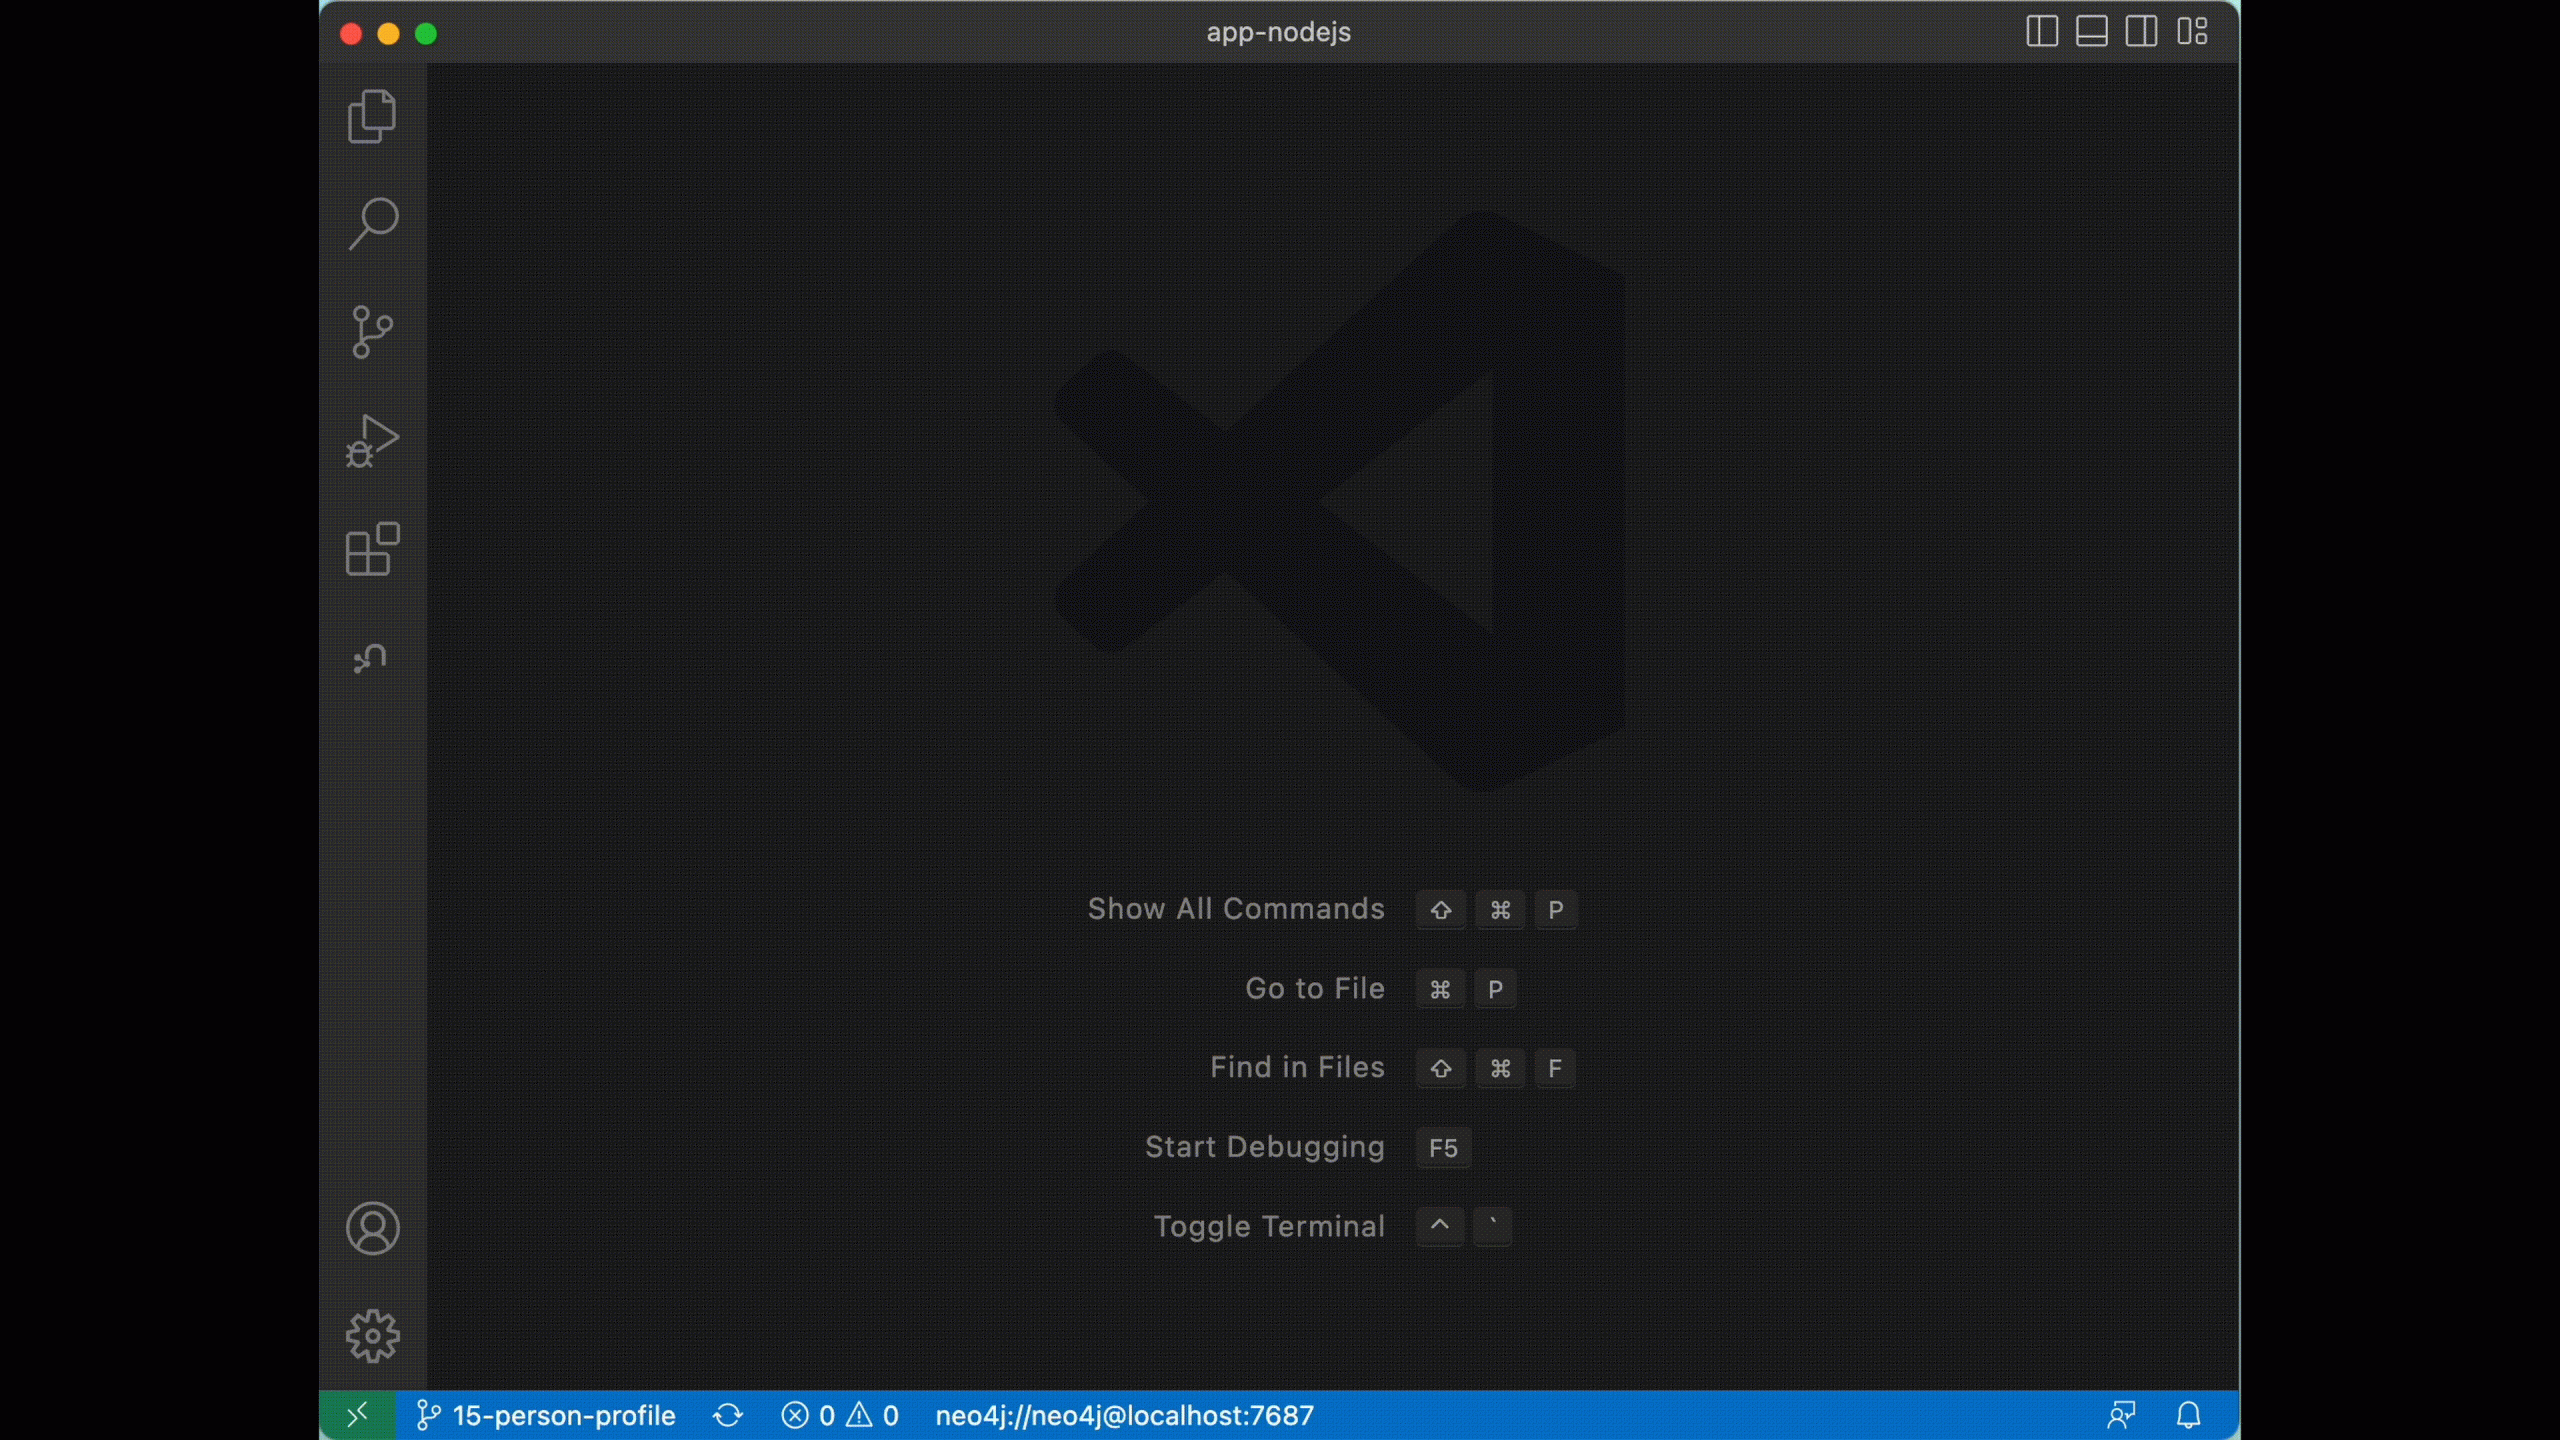
Task: Minimize the window with yellow button
Action: pos(388,33)
